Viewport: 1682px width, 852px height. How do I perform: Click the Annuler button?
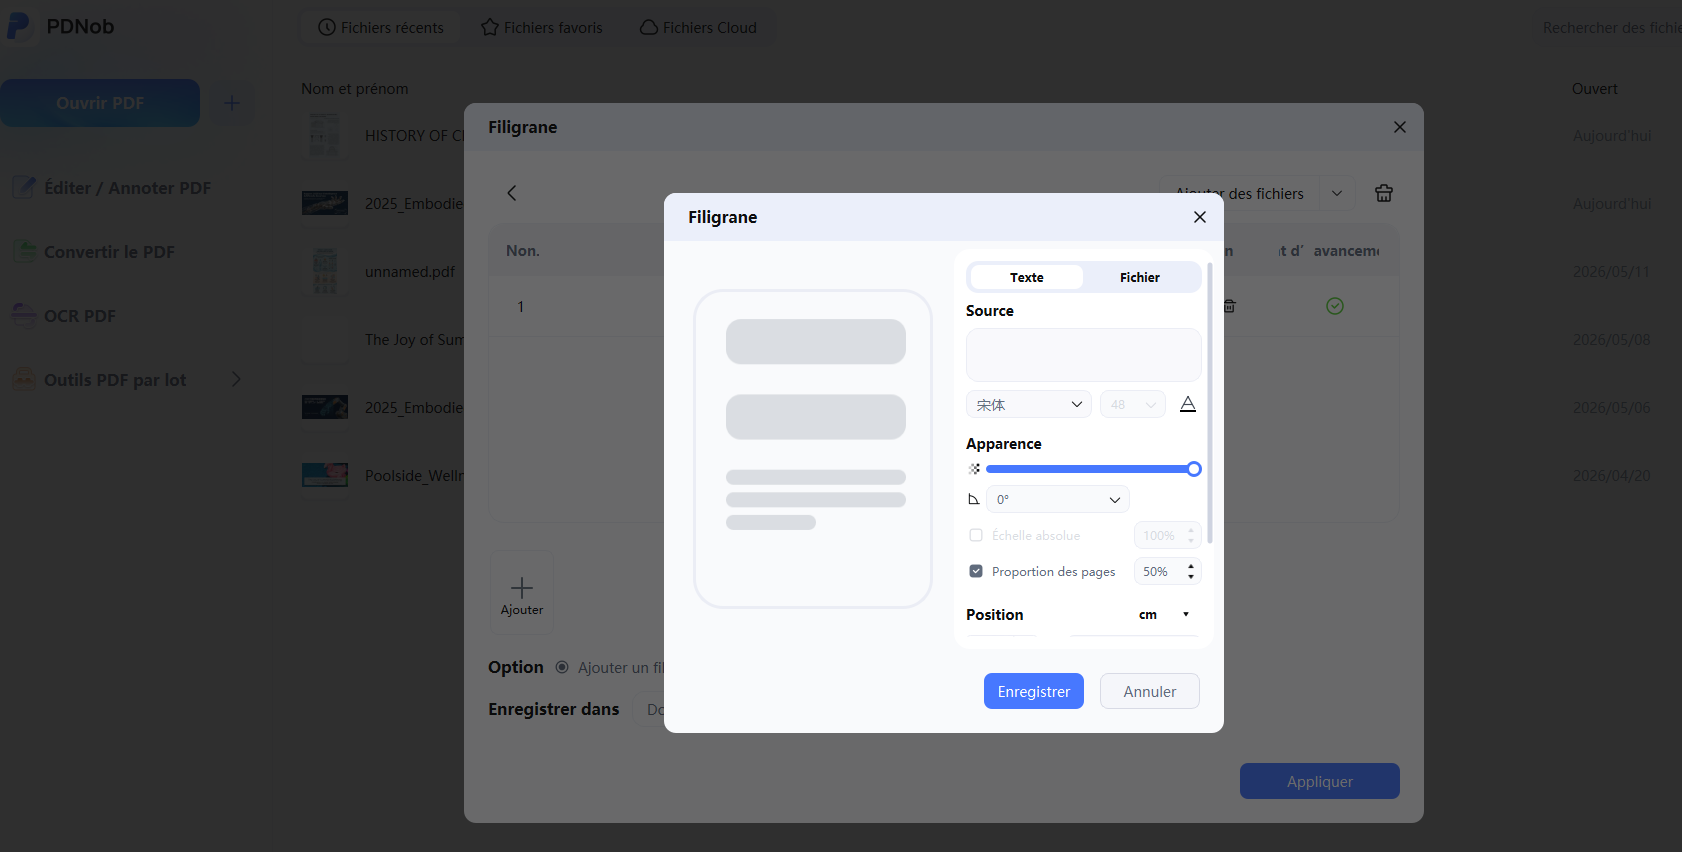pos(1149,691)
